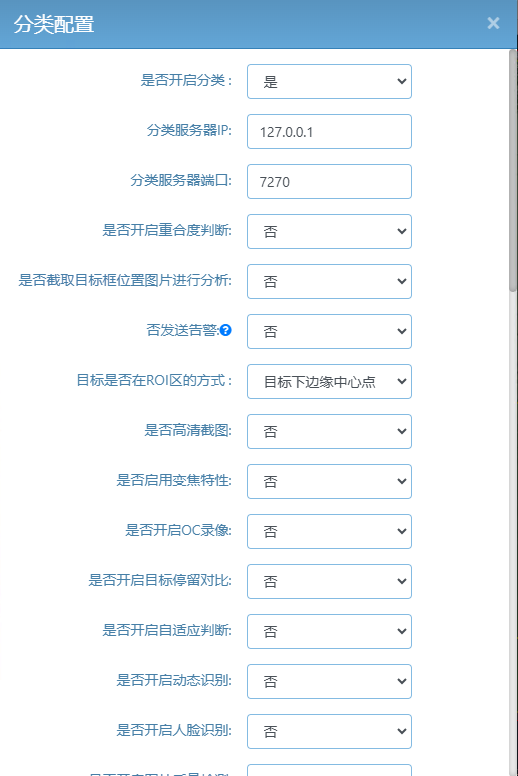This screenshot has width=518, height=776.
Task: Open the 是否开启自适应判断 dropdown
Action: tap(330, 631)
